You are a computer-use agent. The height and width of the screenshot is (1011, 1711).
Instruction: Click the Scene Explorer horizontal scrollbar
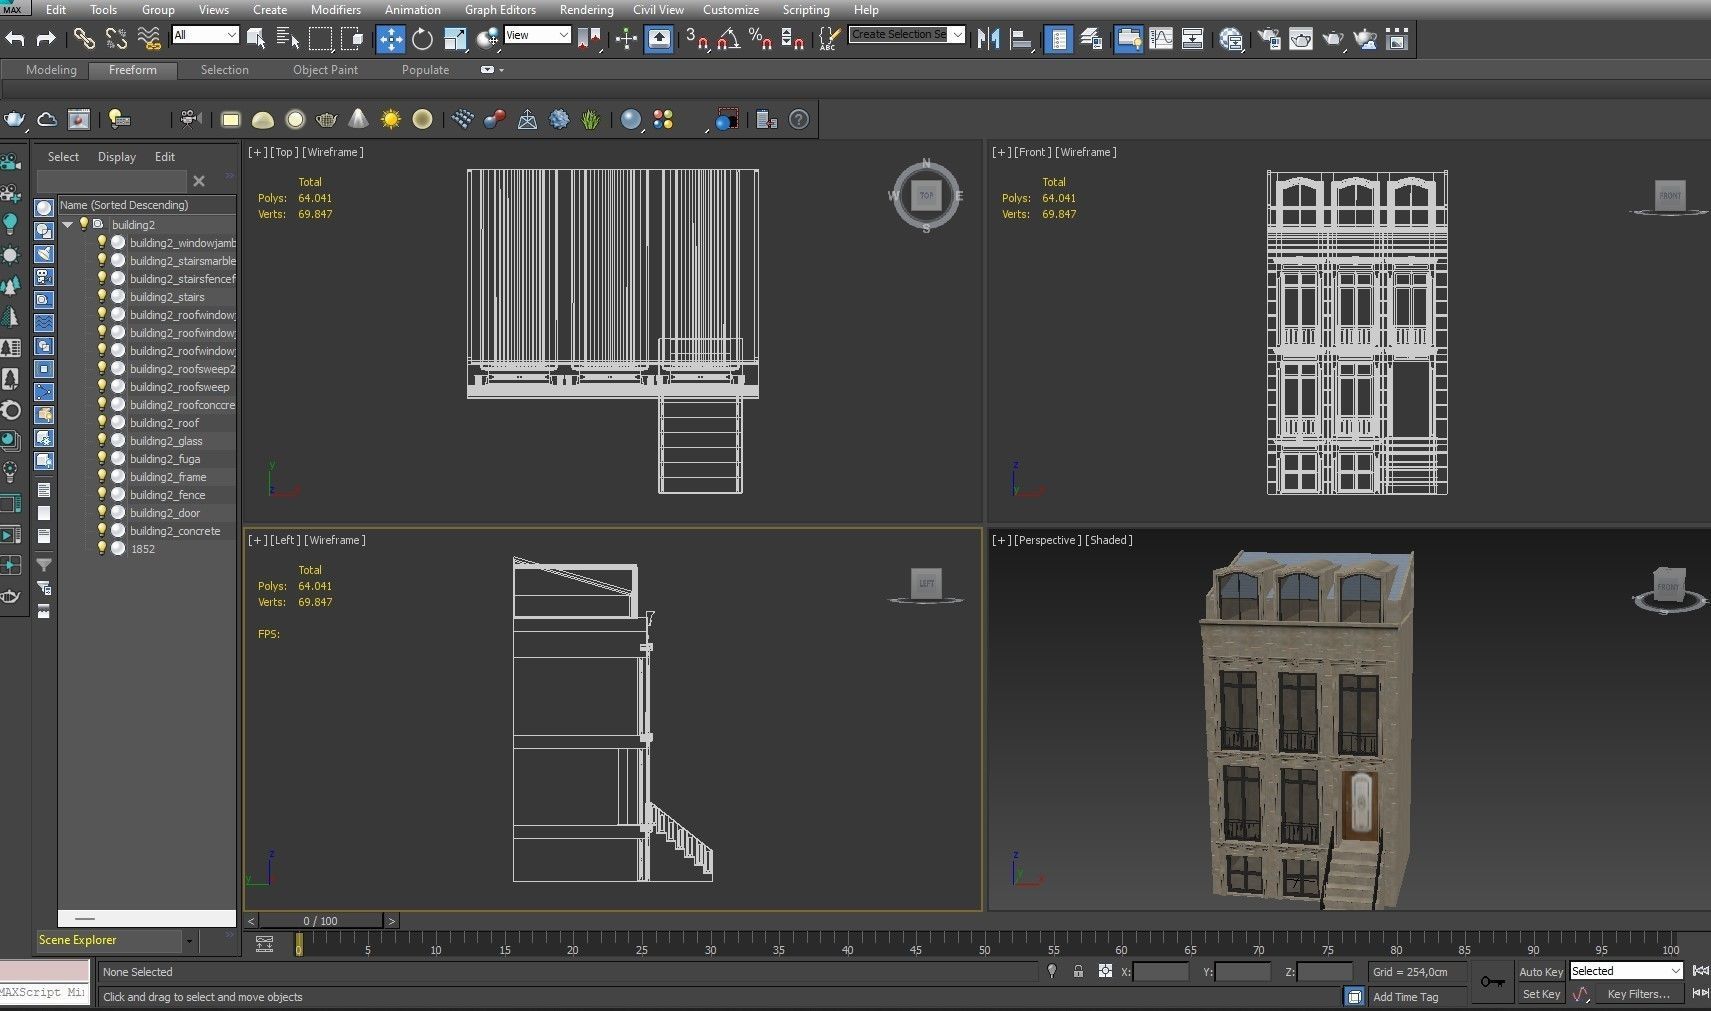147,918
